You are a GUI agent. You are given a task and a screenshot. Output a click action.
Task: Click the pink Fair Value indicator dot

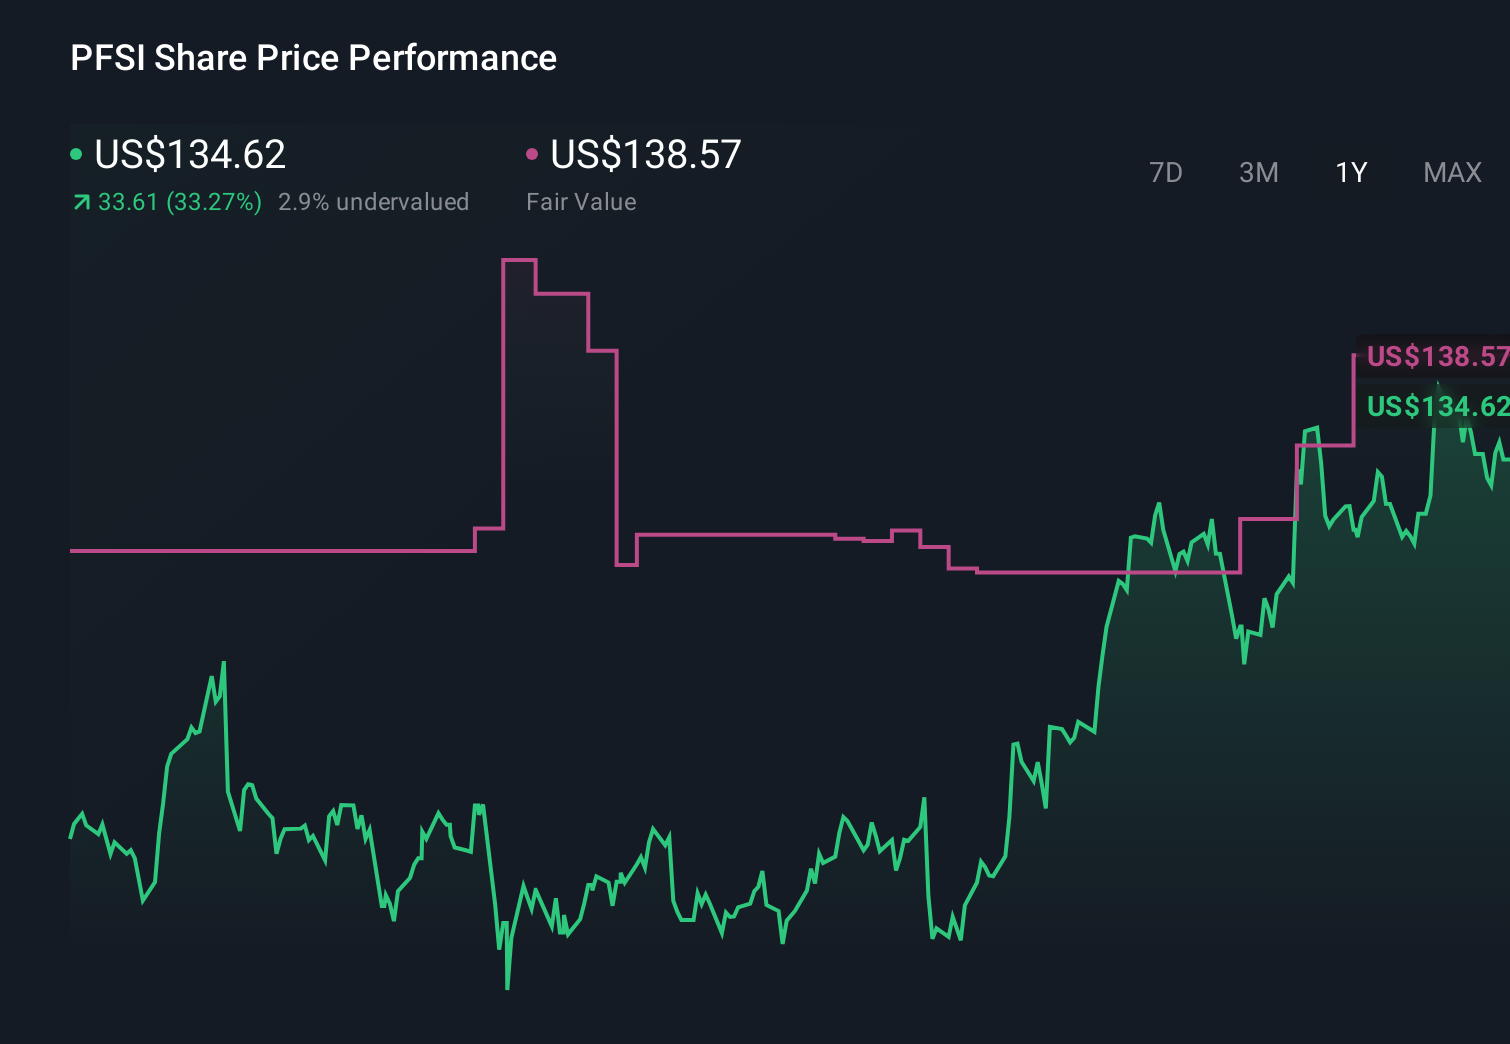pyautogui.click(x=533, y=154)
